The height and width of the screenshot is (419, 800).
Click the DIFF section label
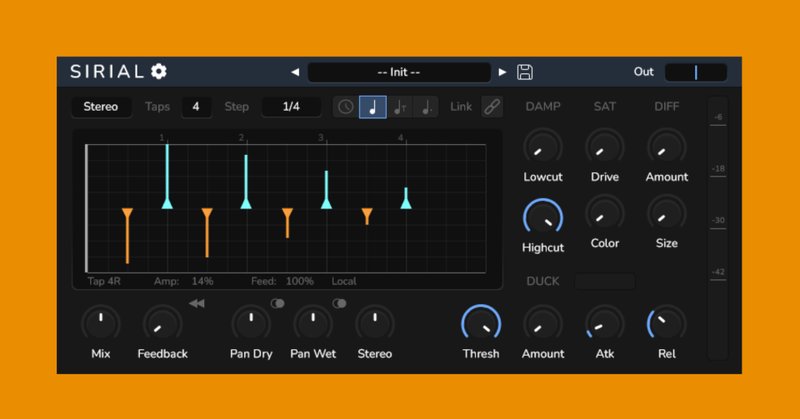coord(667,107)
